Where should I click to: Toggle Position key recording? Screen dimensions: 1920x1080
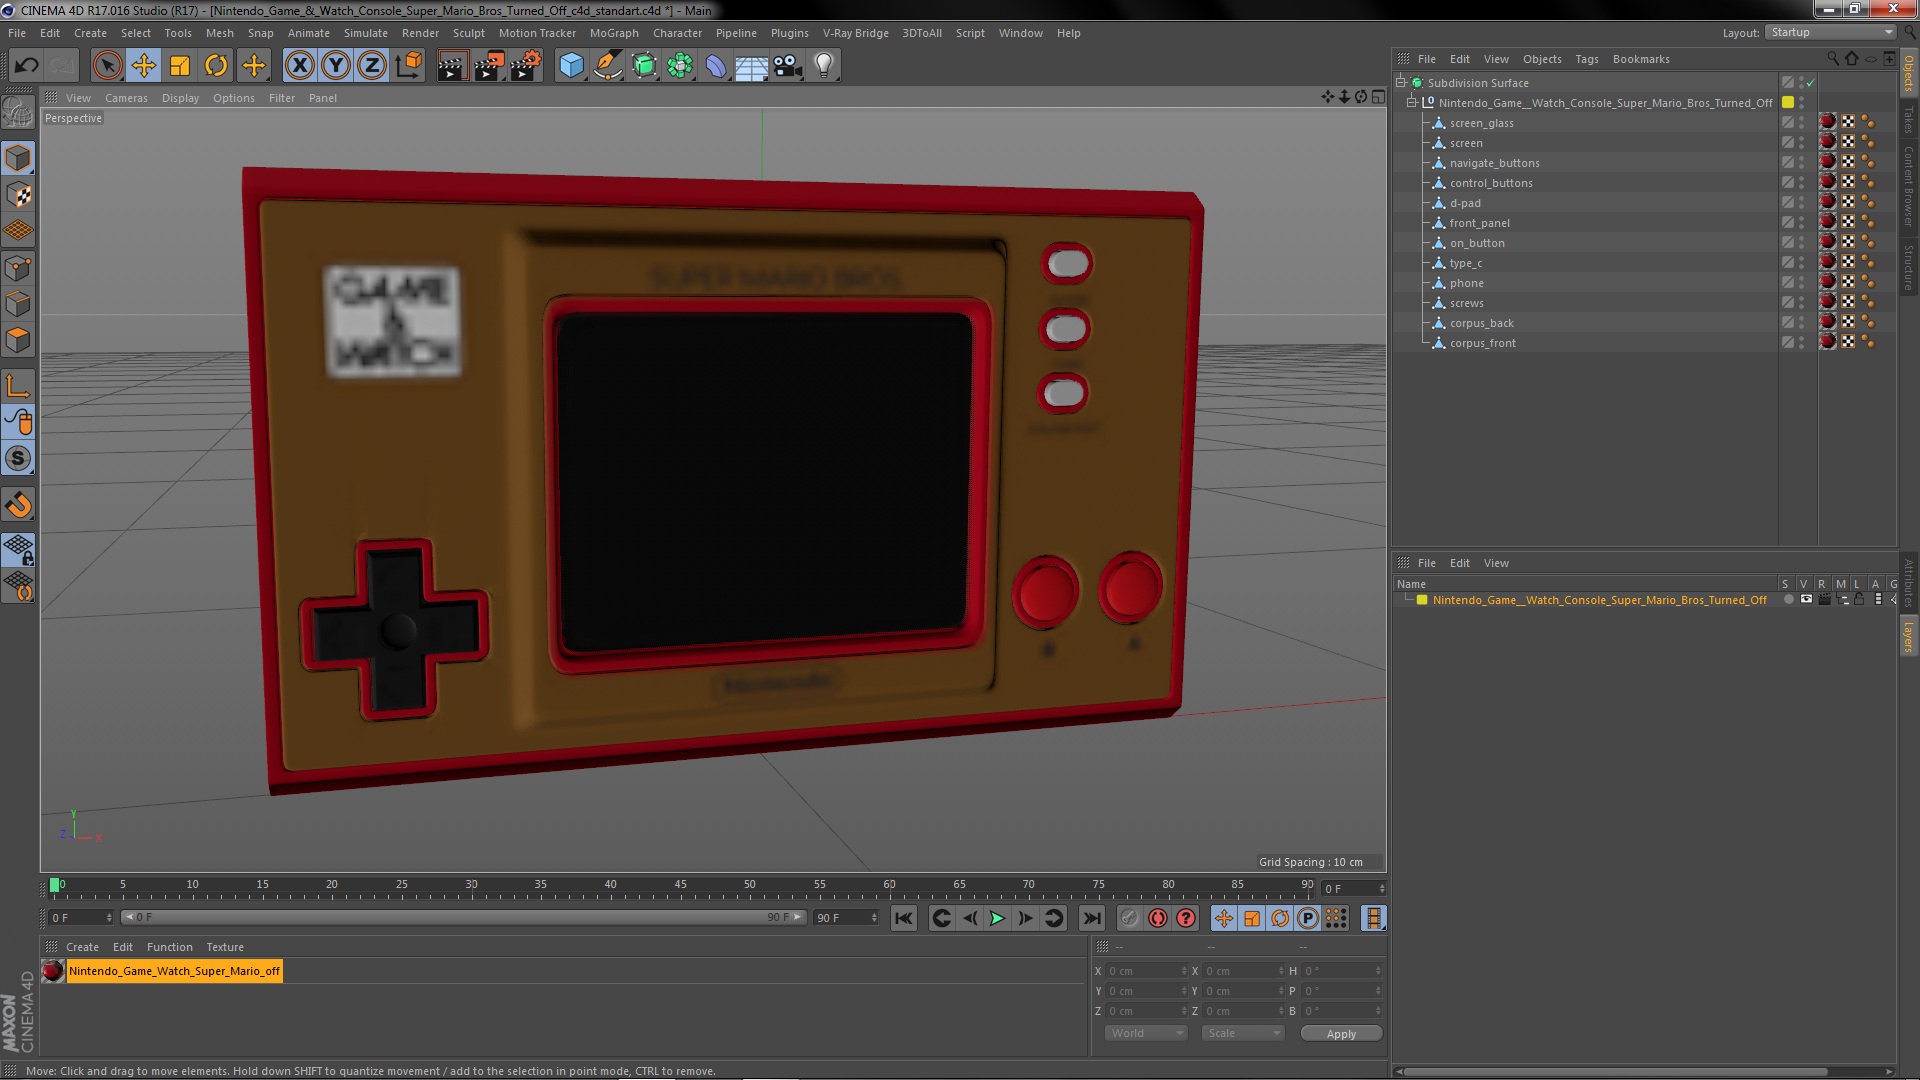coord(1224,918)
